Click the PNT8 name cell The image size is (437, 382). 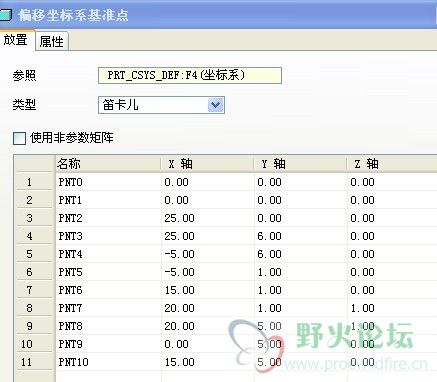pyautogui.click(x=108, y=326)
